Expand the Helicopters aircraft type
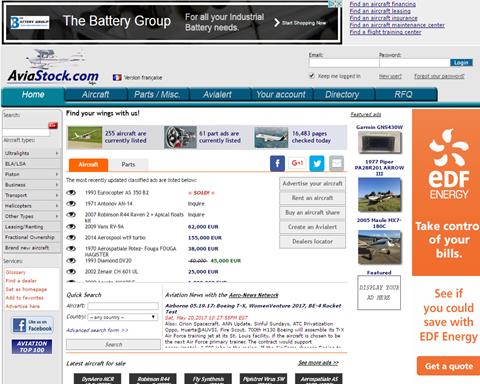480x384 pixels. point(32,206)
